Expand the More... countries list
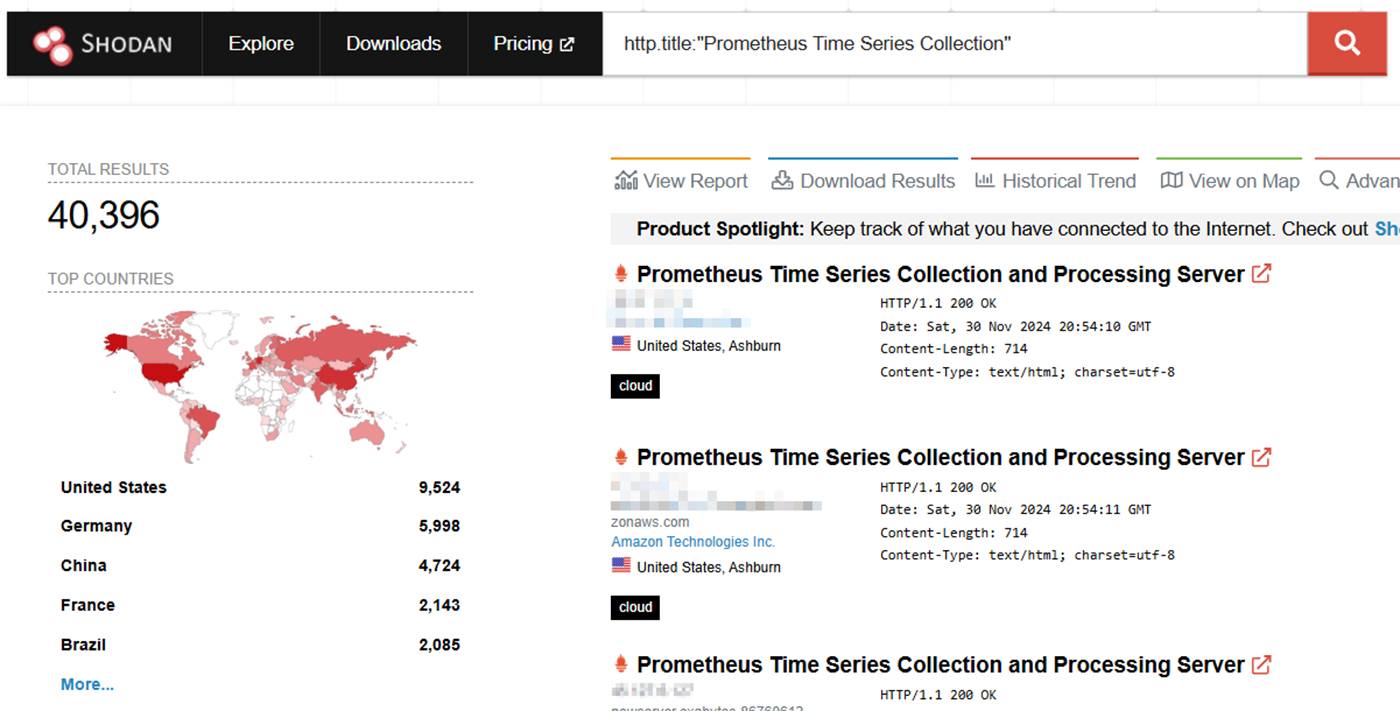 coord(87,685)
